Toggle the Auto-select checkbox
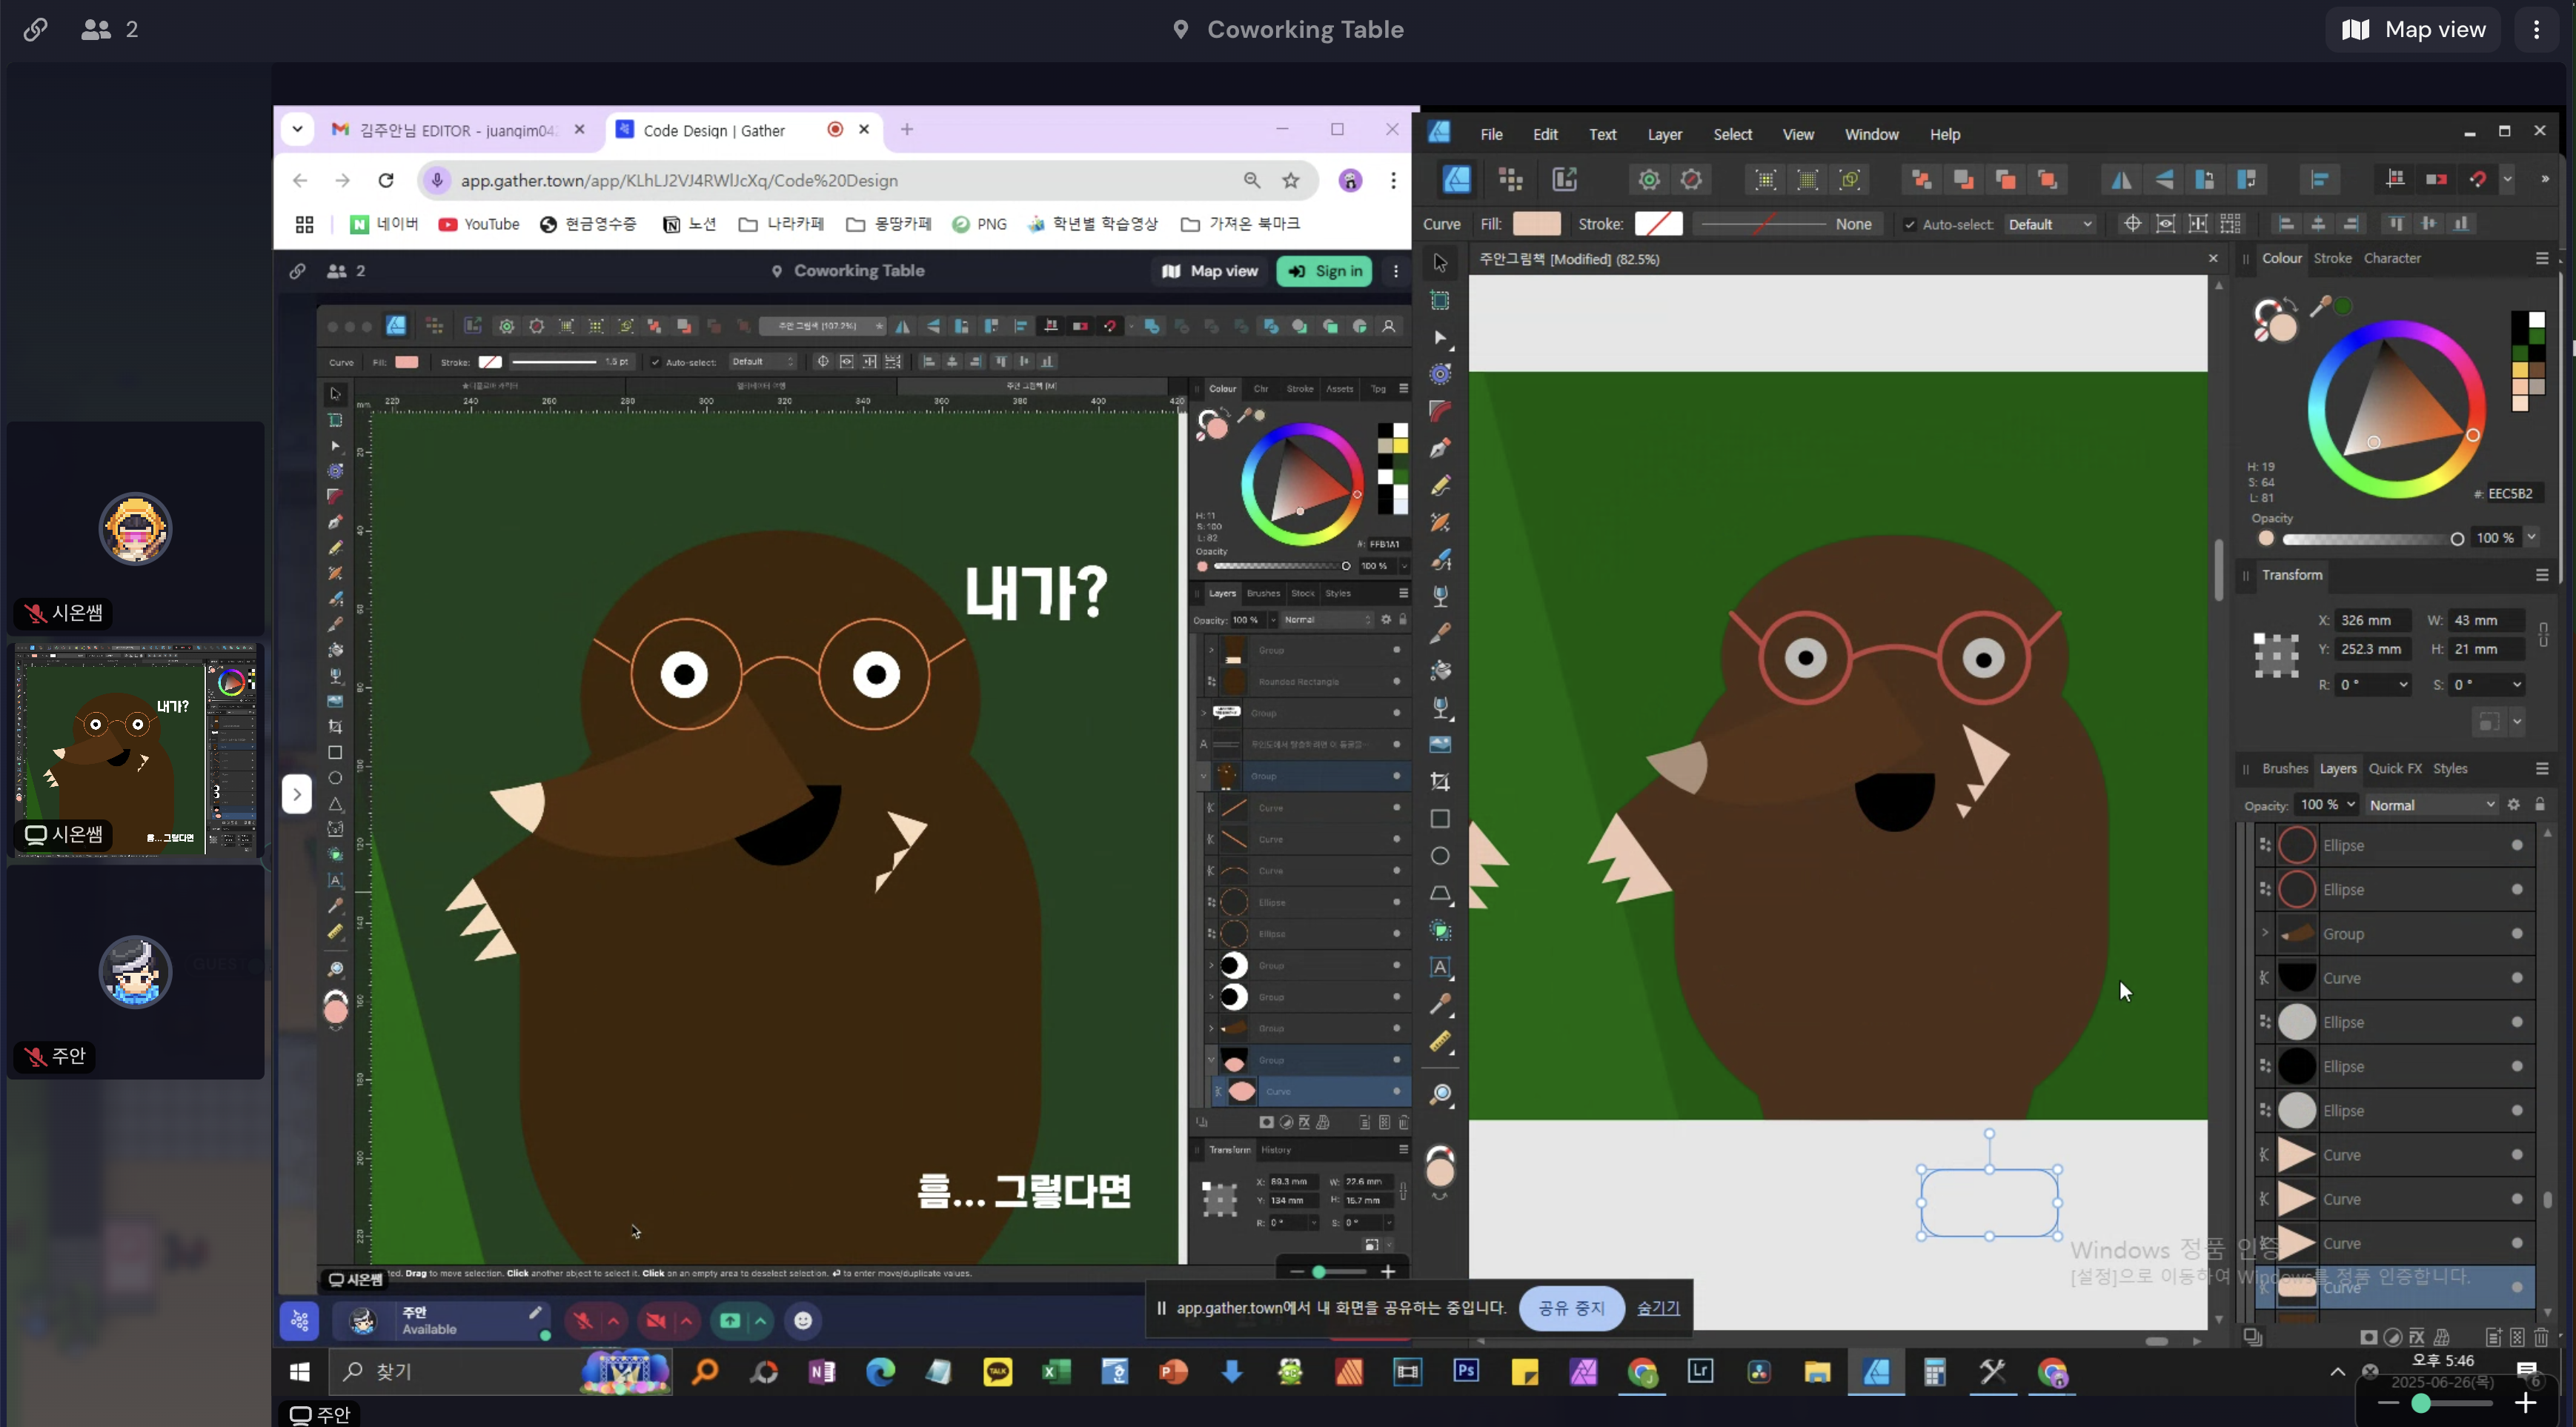 (1910, 224)
